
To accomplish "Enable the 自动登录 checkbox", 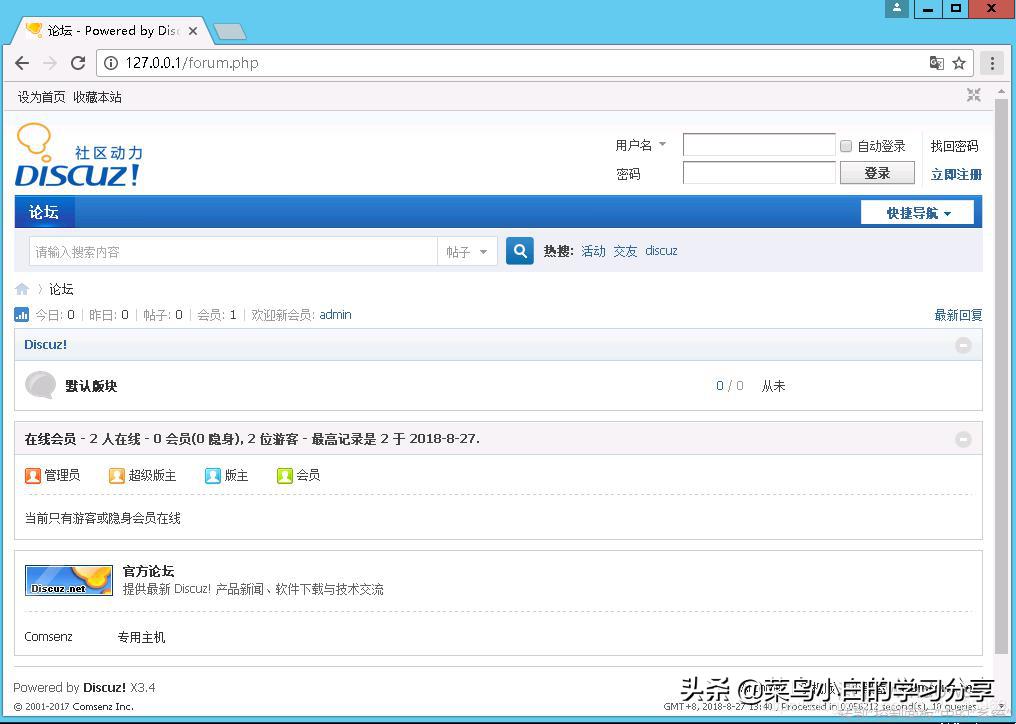I will coord(845,145).
